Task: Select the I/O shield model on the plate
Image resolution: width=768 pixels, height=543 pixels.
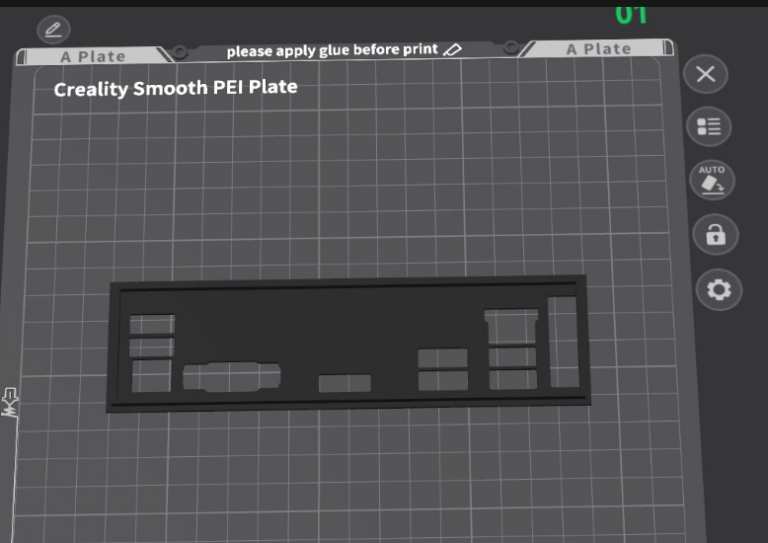Action: pyautogui.click(x=348, y=344)
